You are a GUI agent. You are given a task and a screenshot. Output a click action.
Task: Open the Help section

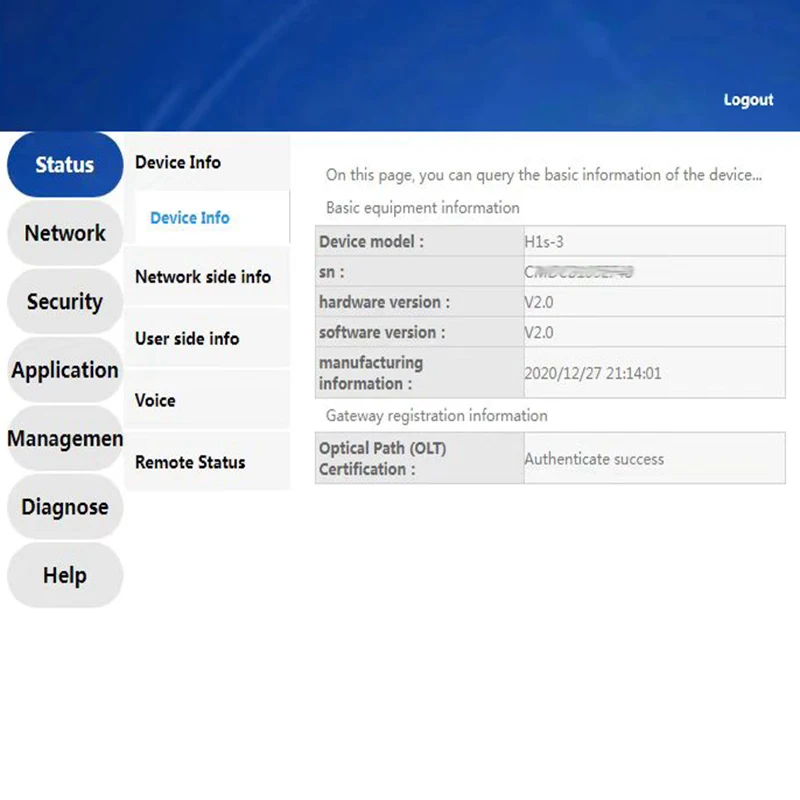pyautogui.click(x=65, y=576)
